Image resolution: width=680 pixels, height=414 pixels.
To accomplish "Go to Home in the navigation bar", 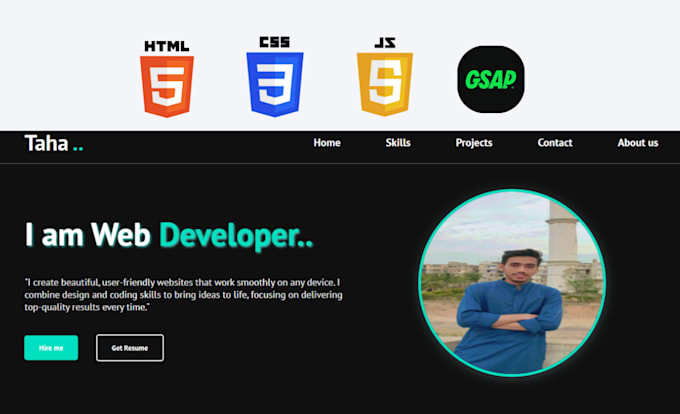I will (327, 143).
